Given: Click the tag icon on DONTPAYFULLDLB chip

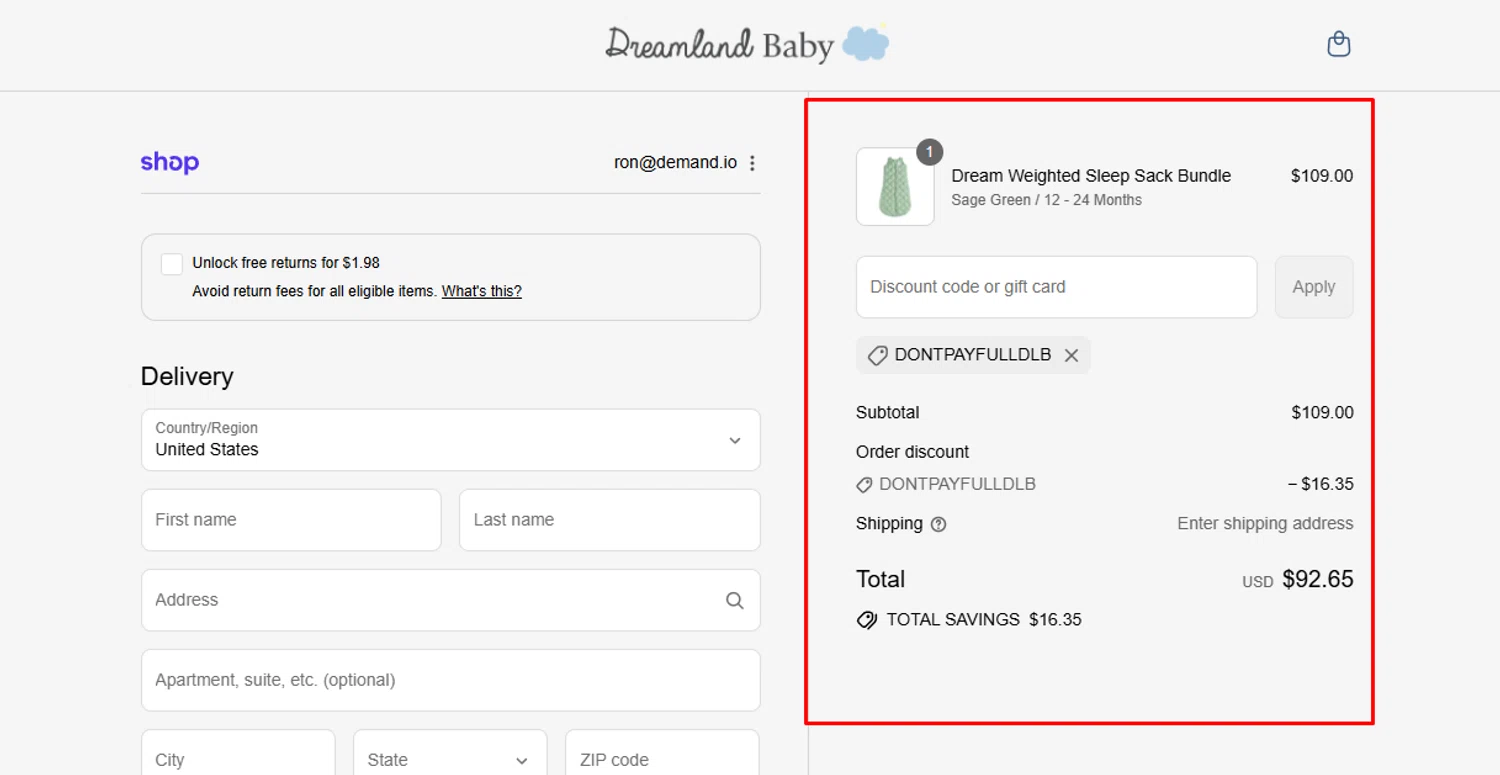Looking at the screenshot, I should pos(878,355).
